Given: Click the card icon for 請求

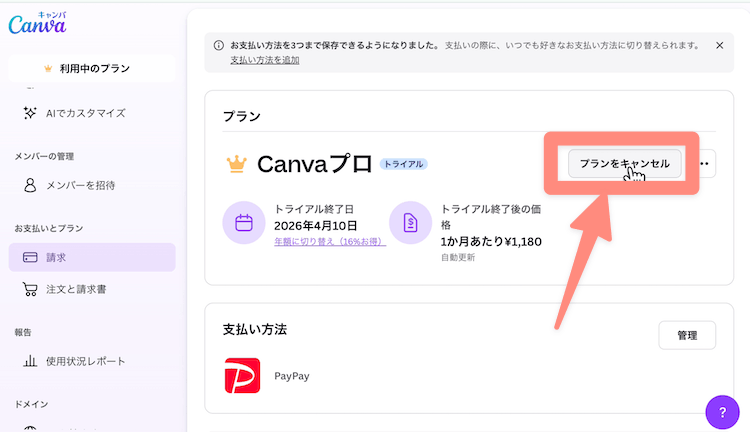Looking at the screenshot, I should (30, 257).
